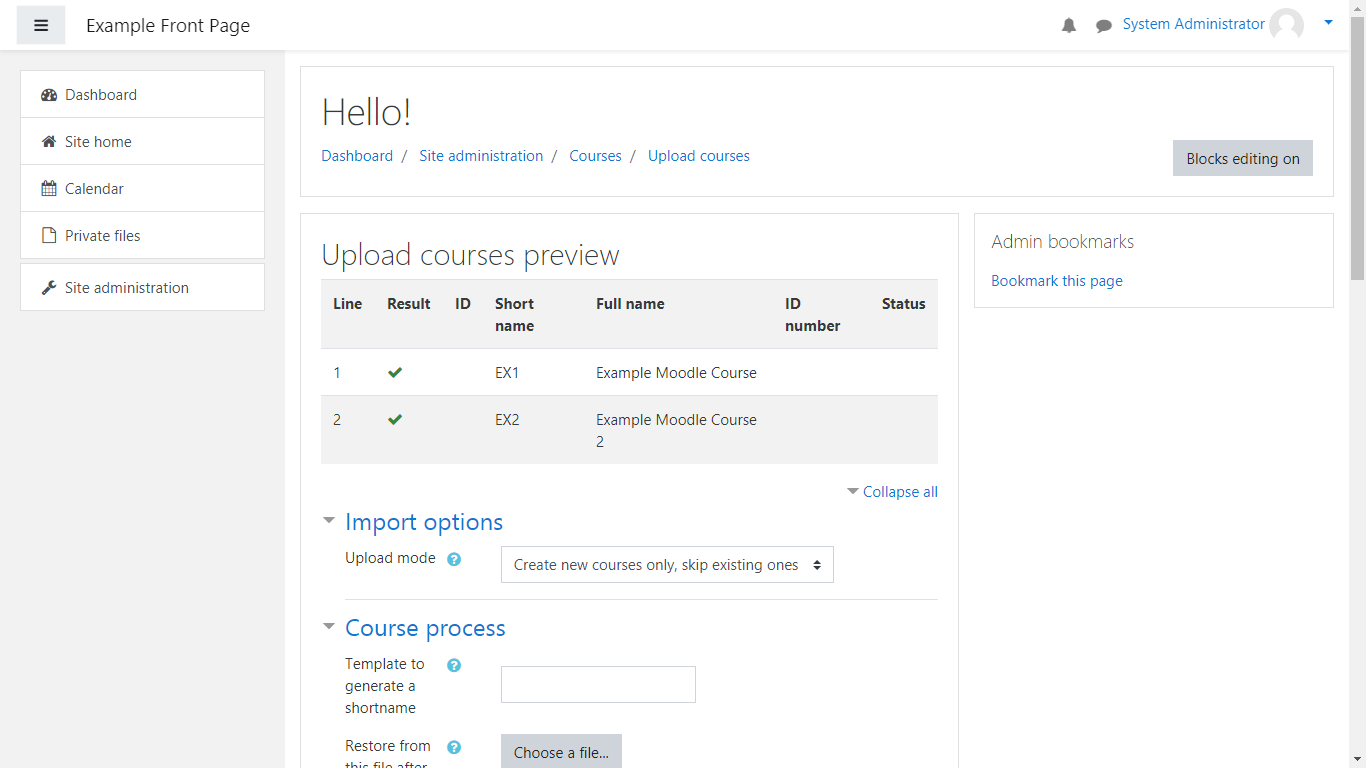Show help for shortname template

[x=454, y=665]
